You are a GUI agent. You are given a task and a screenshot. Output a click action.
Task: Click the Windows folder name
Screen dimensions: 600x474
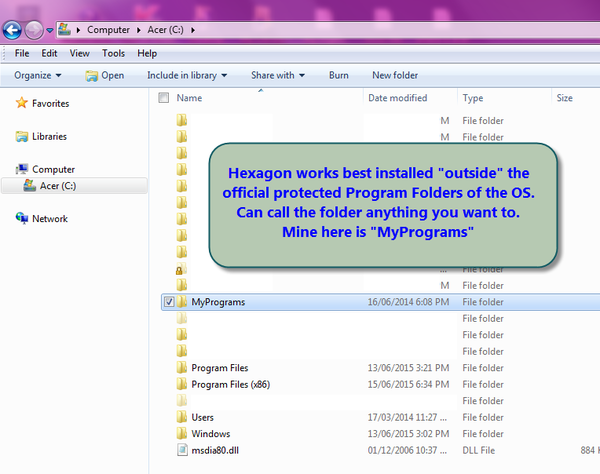click(211, 433)
